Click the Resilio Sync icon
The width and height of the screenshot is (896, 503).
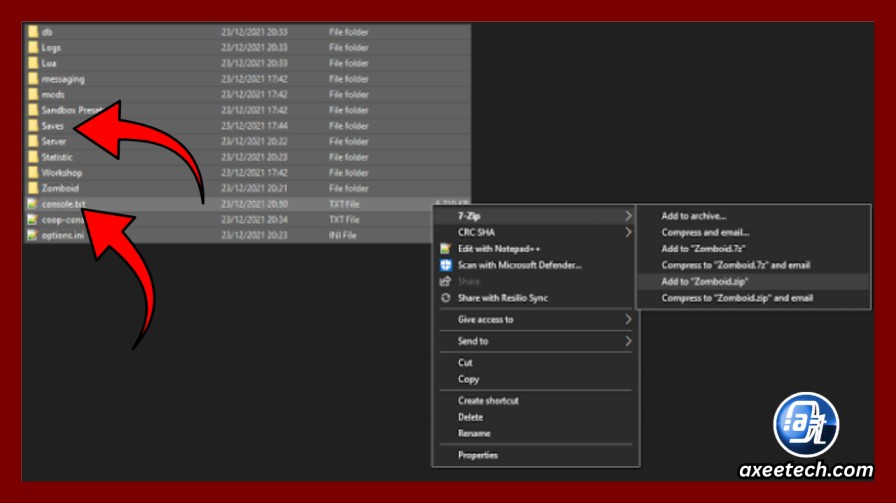coord(445,298)
